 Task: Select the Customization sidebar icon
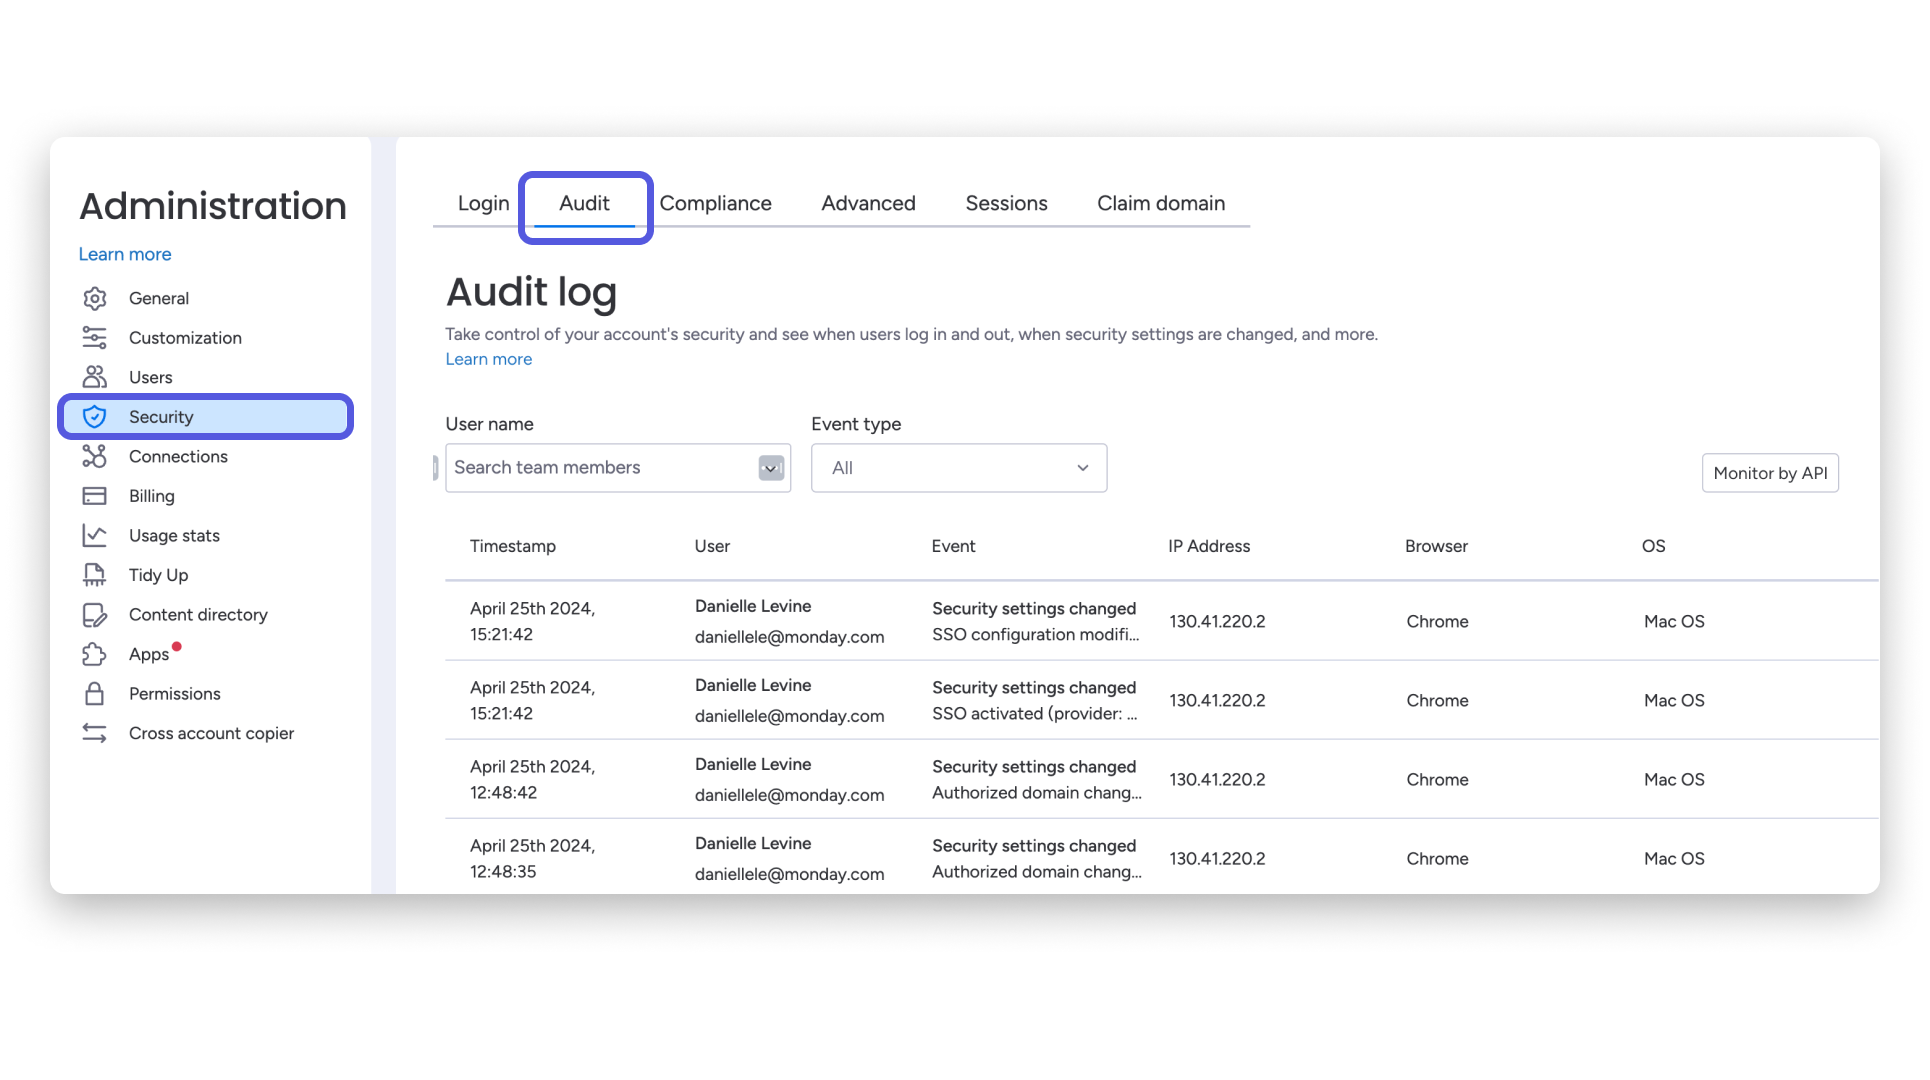(x=94, y=337)
